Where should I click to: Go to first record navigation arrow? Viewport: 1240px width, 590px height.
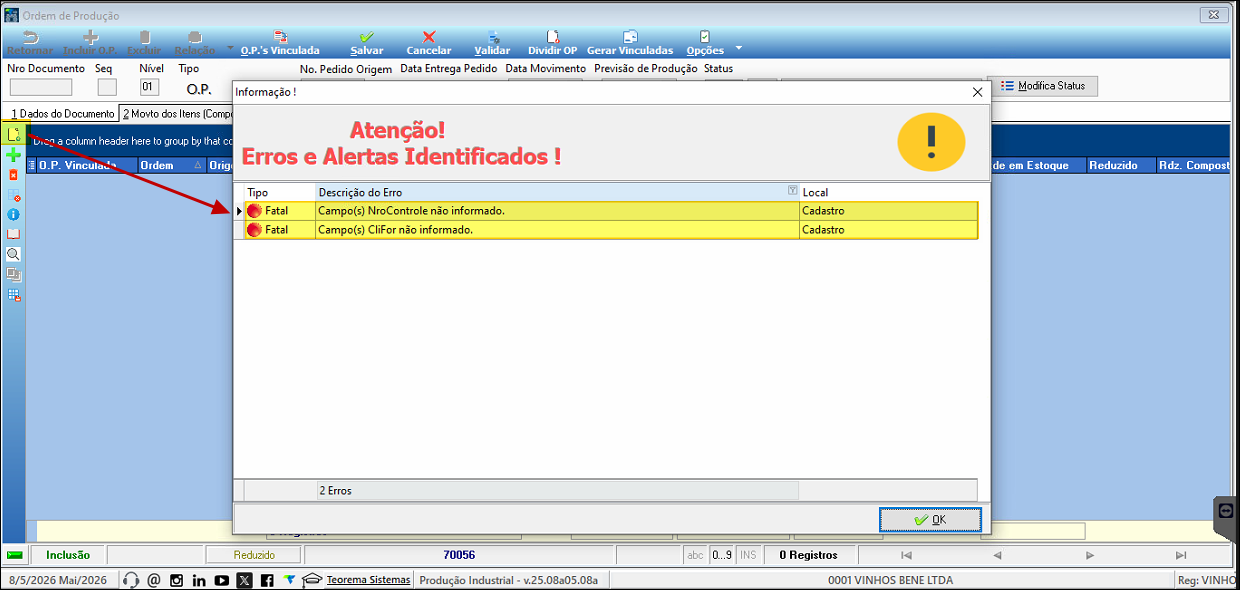tap(906, 555)
